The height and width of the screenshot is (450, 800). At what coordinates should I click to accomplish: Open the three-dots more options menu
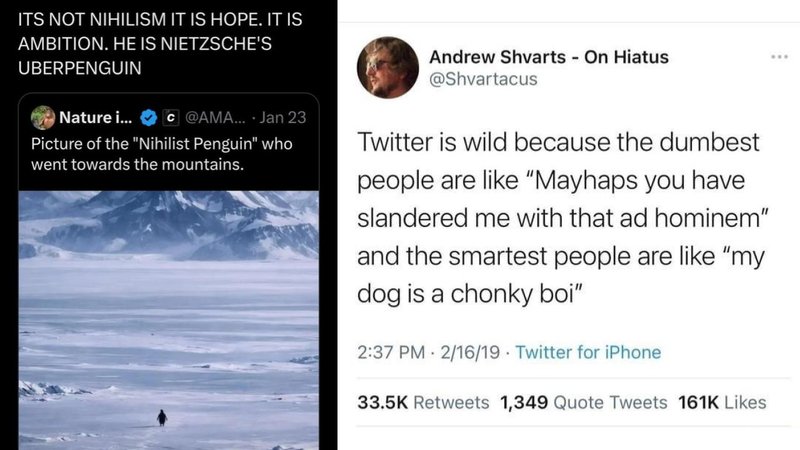point(779,56)
